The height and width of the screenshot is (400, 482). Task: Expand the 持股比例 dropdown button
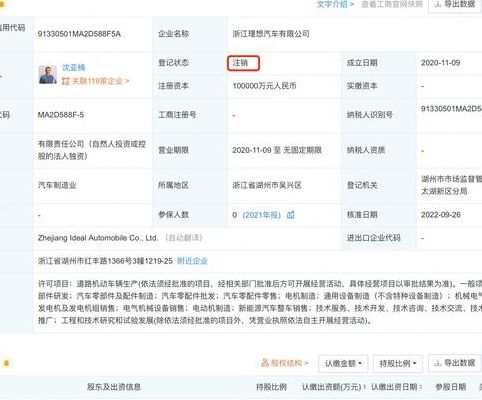point(398,363)
